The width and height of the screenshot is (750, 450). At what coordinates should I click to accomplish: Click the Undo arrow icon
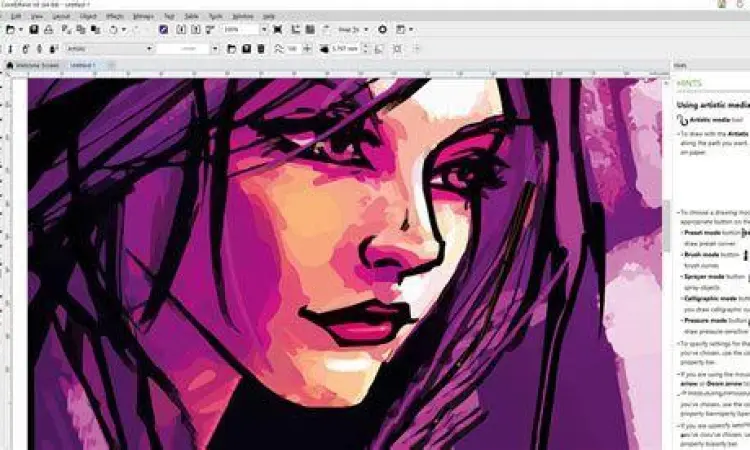point(112,31)
